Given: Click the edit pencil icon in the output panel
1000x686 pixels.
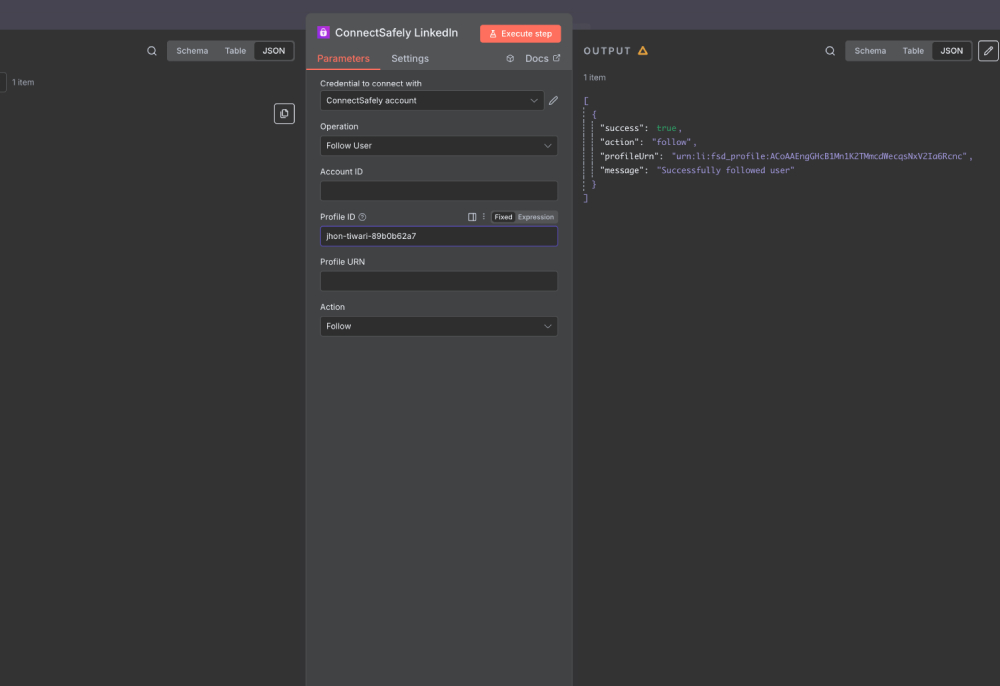Looking at the screenshot, I should point(988,49).
